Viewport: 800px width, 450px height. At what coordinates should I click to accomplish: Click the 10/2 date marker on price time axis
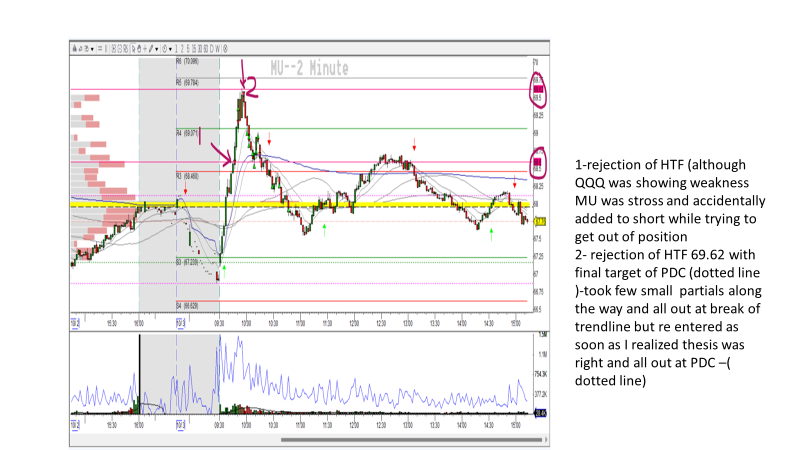coord(75,323)
